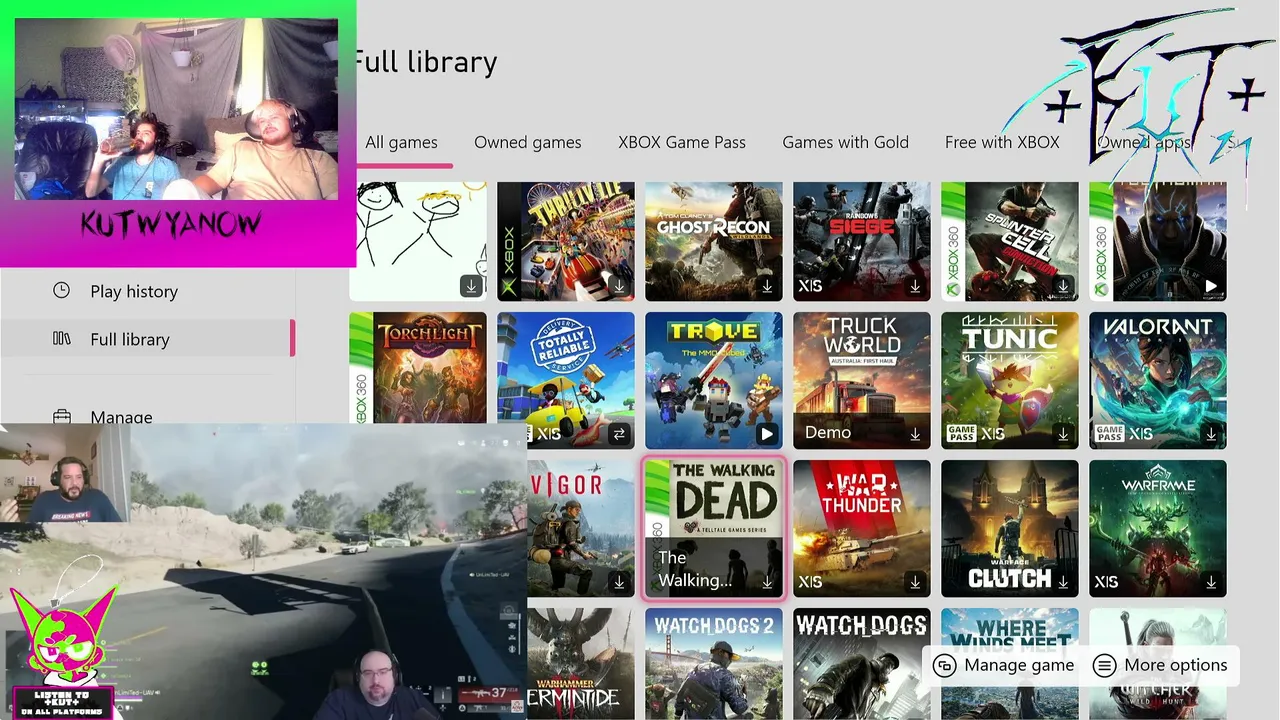Open the XBOX Game Pass tab
The height and width of the screenshot is (720, 1280).
click(682, 142)
